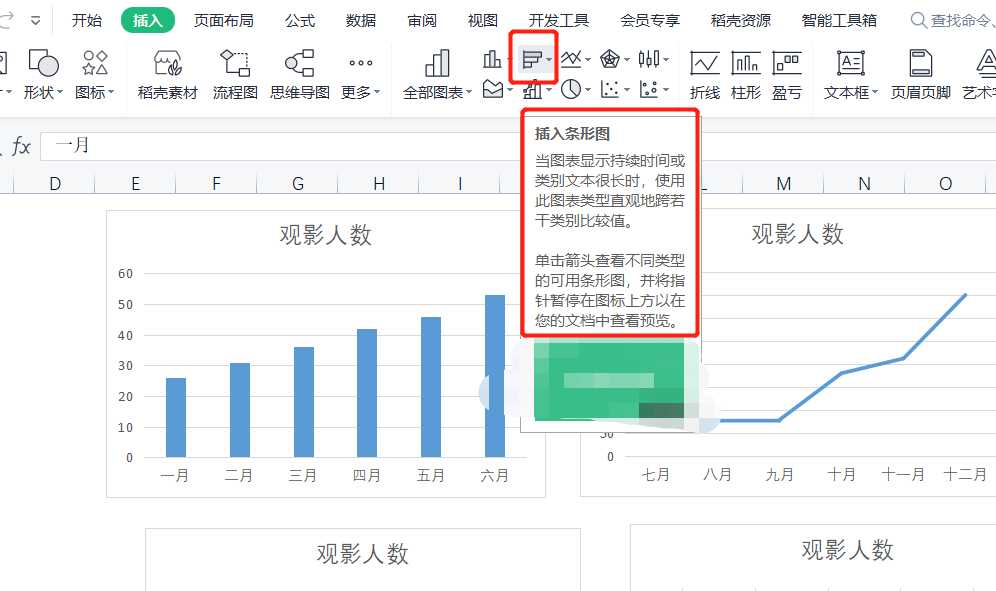996x591 pixels.
Task: Expand the 更多 more dropdown
Action: [377, 92]
